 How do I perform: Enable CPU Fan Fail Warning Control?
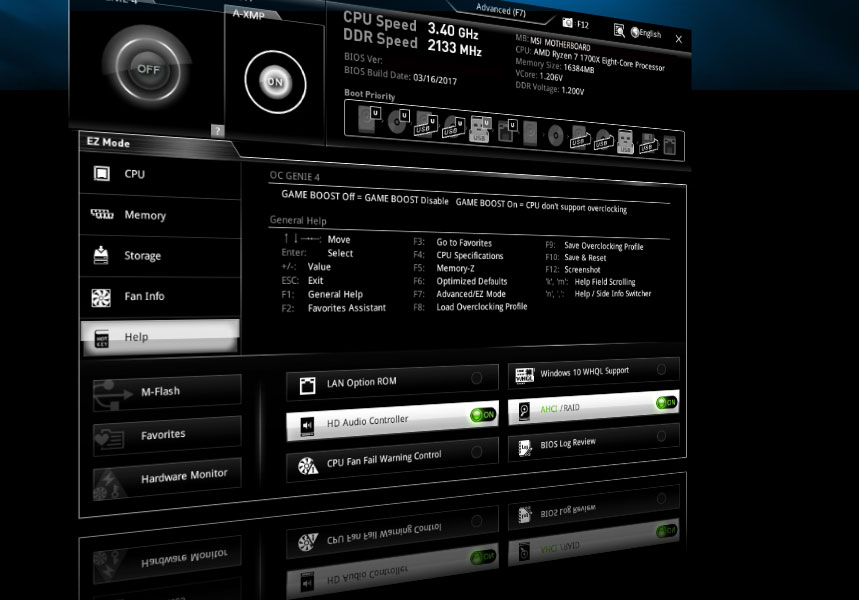392,459
